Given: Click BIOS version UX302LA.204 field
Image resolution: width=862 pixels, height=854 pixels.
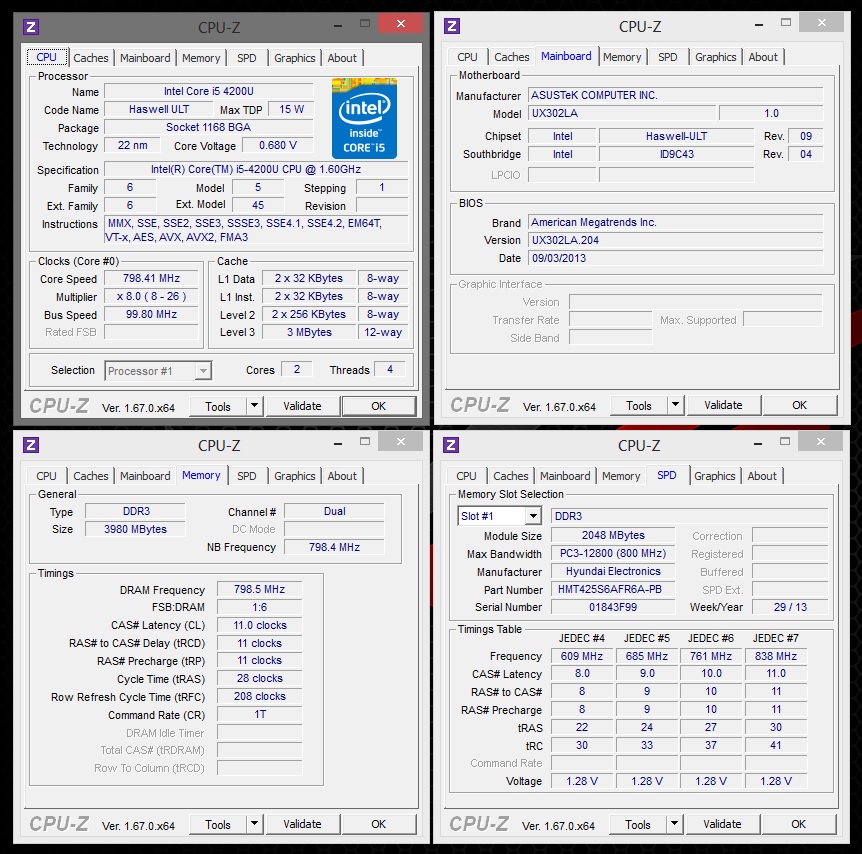Looking at the screenshot, I should coord(676,240).
